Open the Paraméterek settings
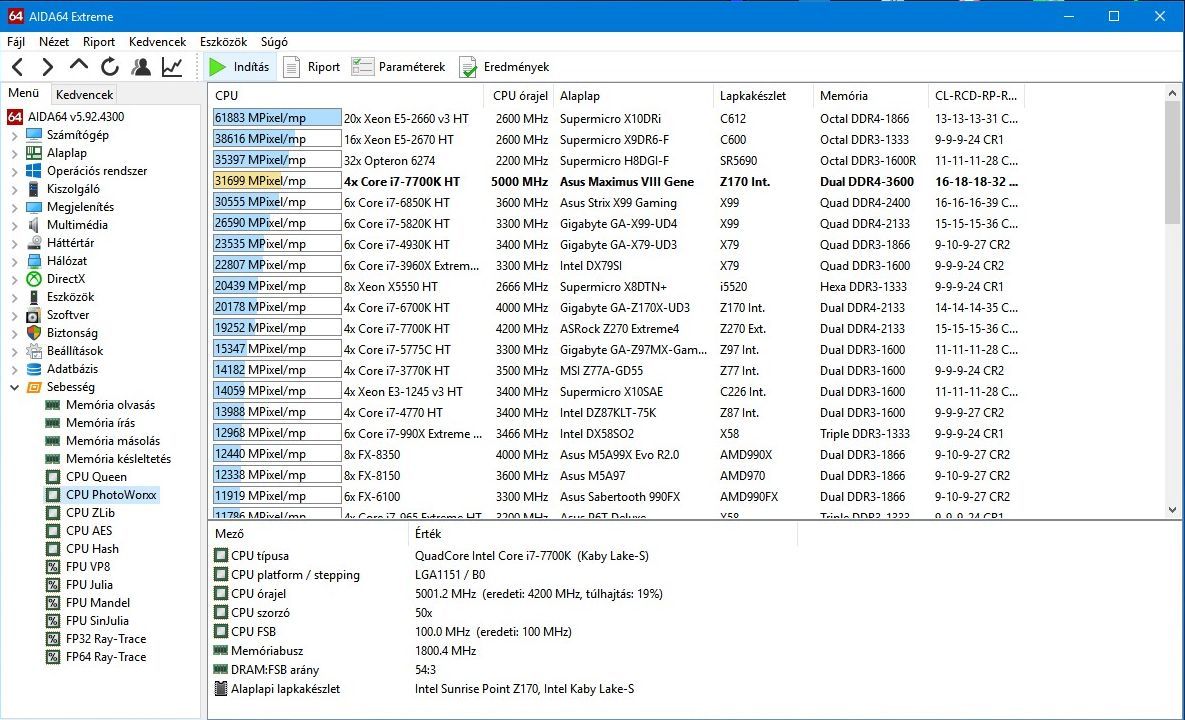Screen dimensions: 1185x720 click(x=398, y=67)
